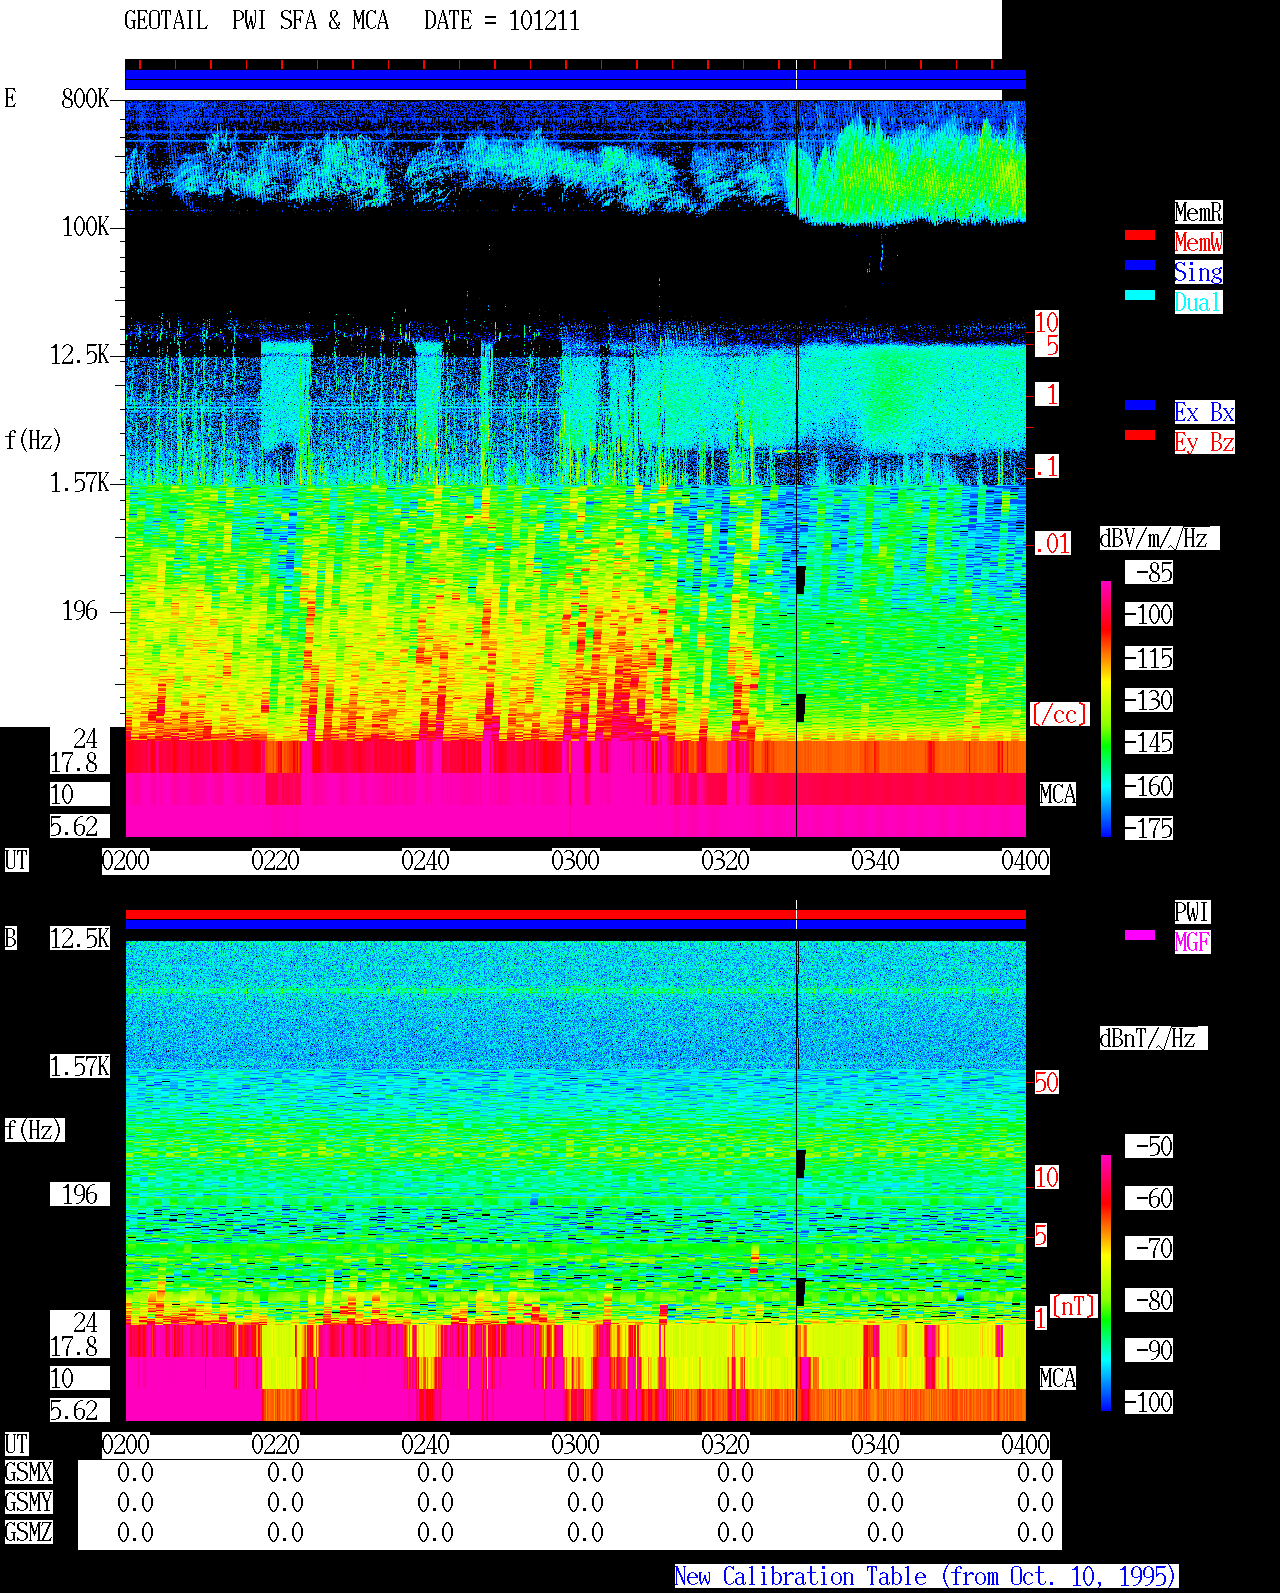
Task: Click the 0340 UT label under the B spectrogram
Action: coord(875,1445)
